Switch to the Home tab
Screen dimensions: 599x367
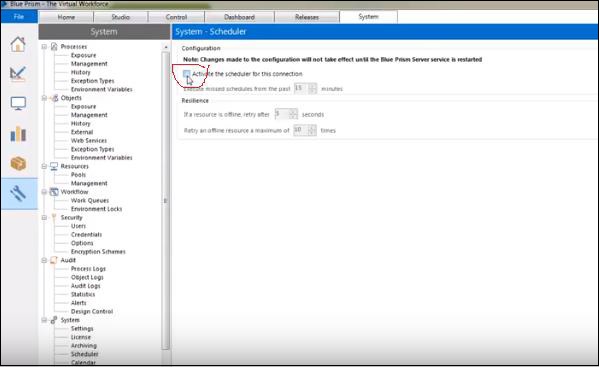pyautogui.click(x=66, y=17)
